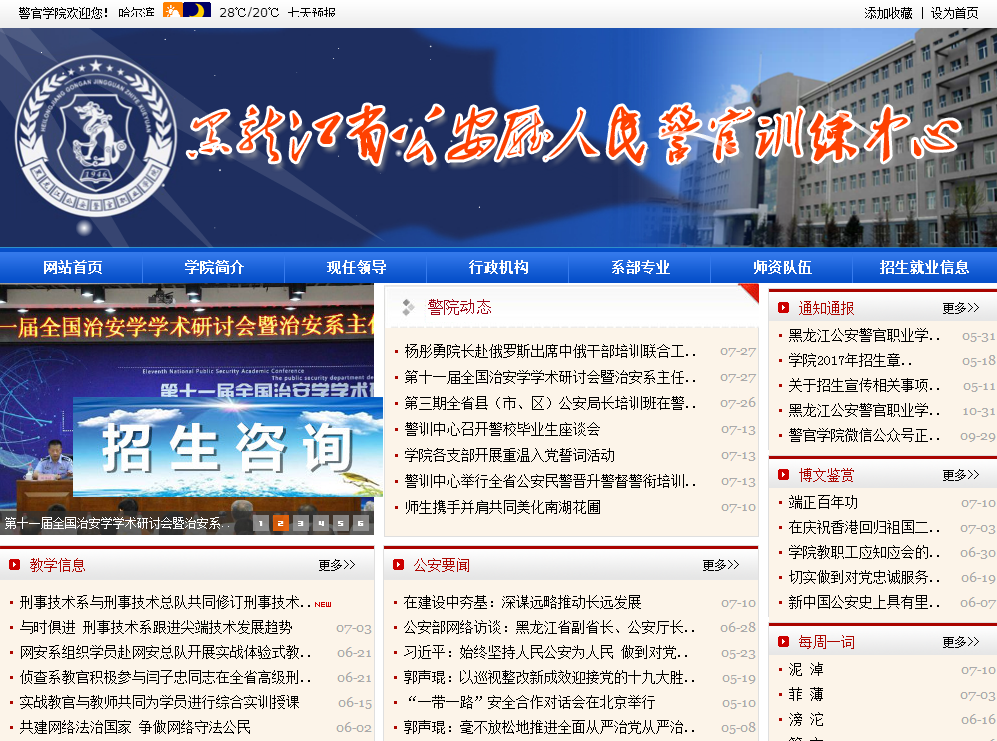Click the moon night weather icon
Screen dimensions: 997x741
198,11
